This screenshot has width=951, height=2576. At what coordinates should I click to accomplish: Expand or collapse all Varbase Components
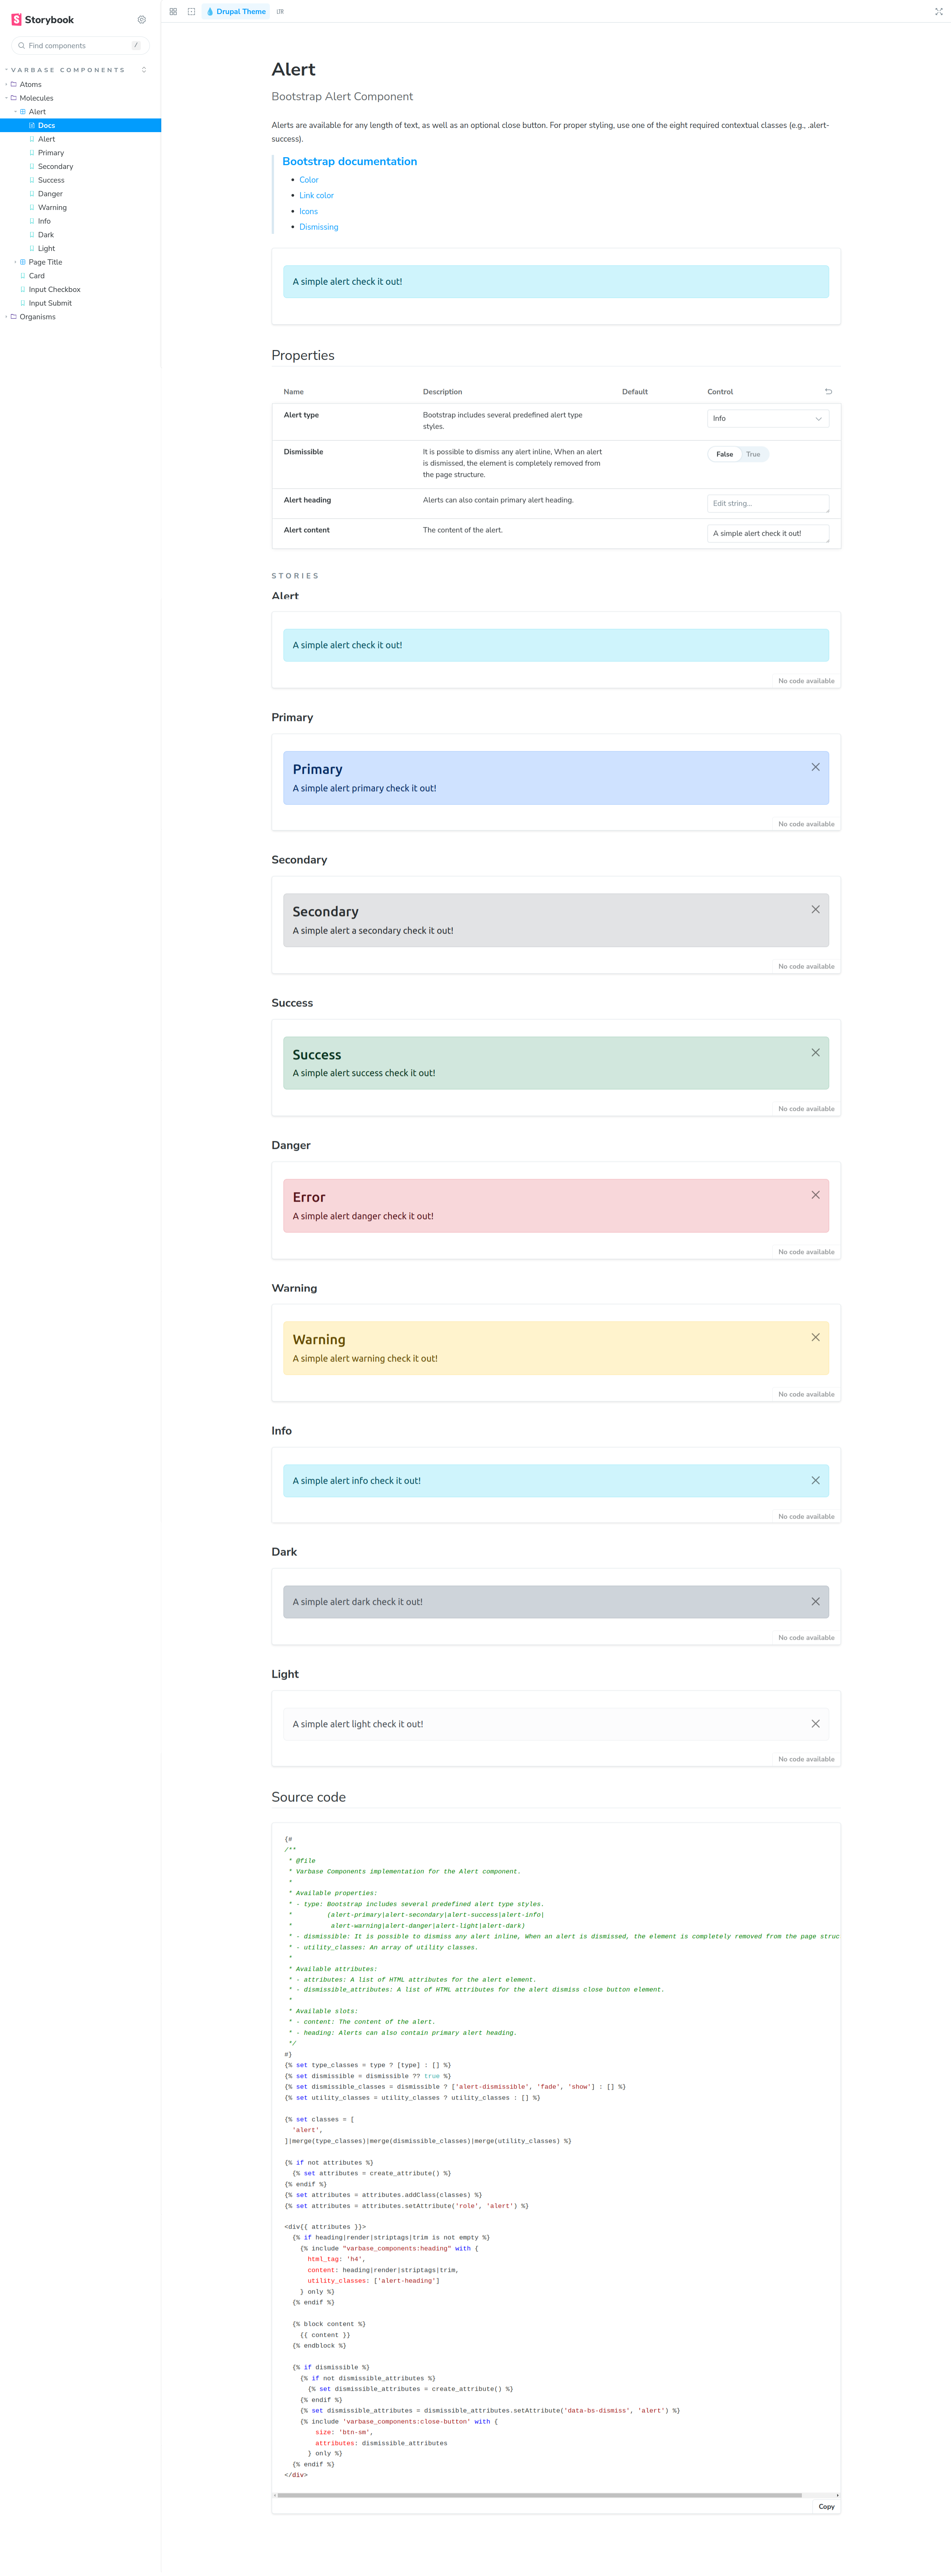[x=144, y=70]
